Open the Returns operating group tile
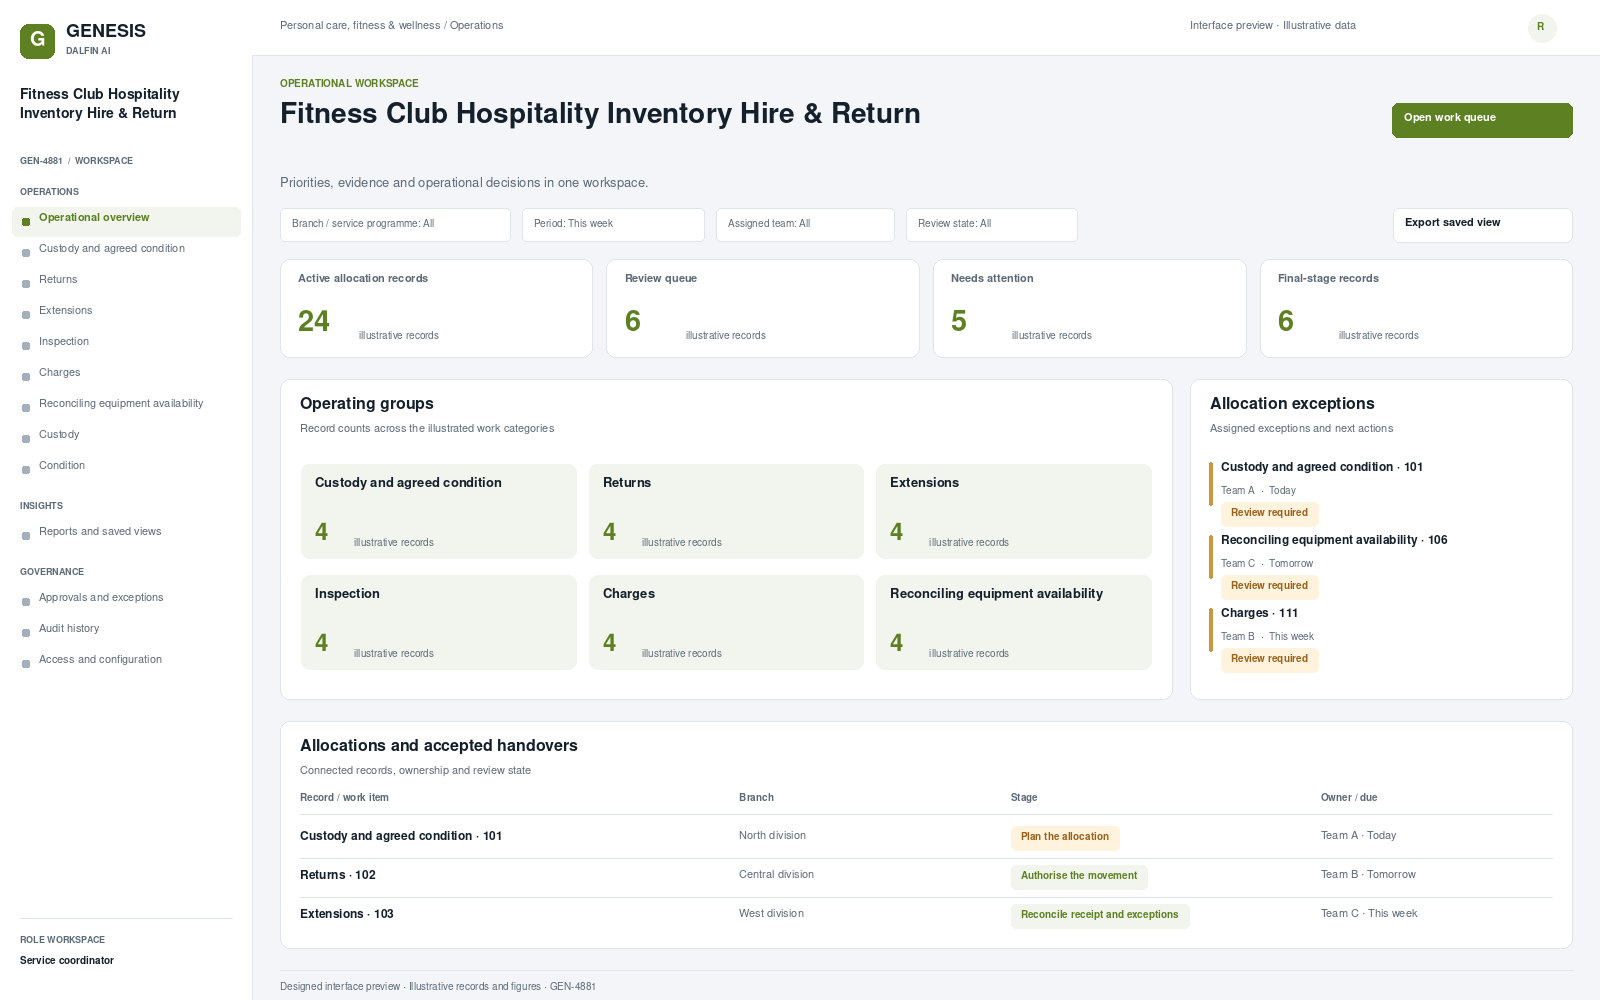 (x=726, y=511)
